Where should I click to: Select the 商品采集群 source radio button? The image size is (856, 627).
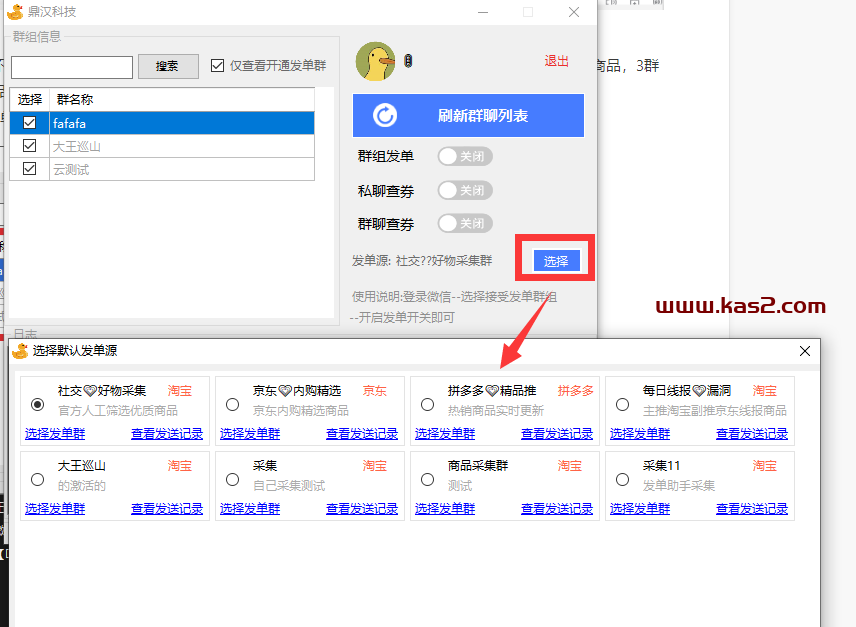coord(427,480)
